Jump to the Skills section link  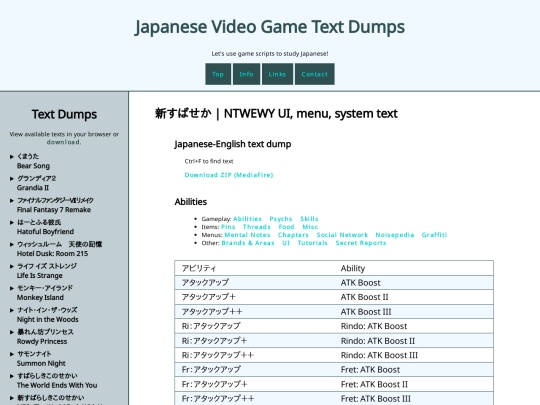click(309, 219)
